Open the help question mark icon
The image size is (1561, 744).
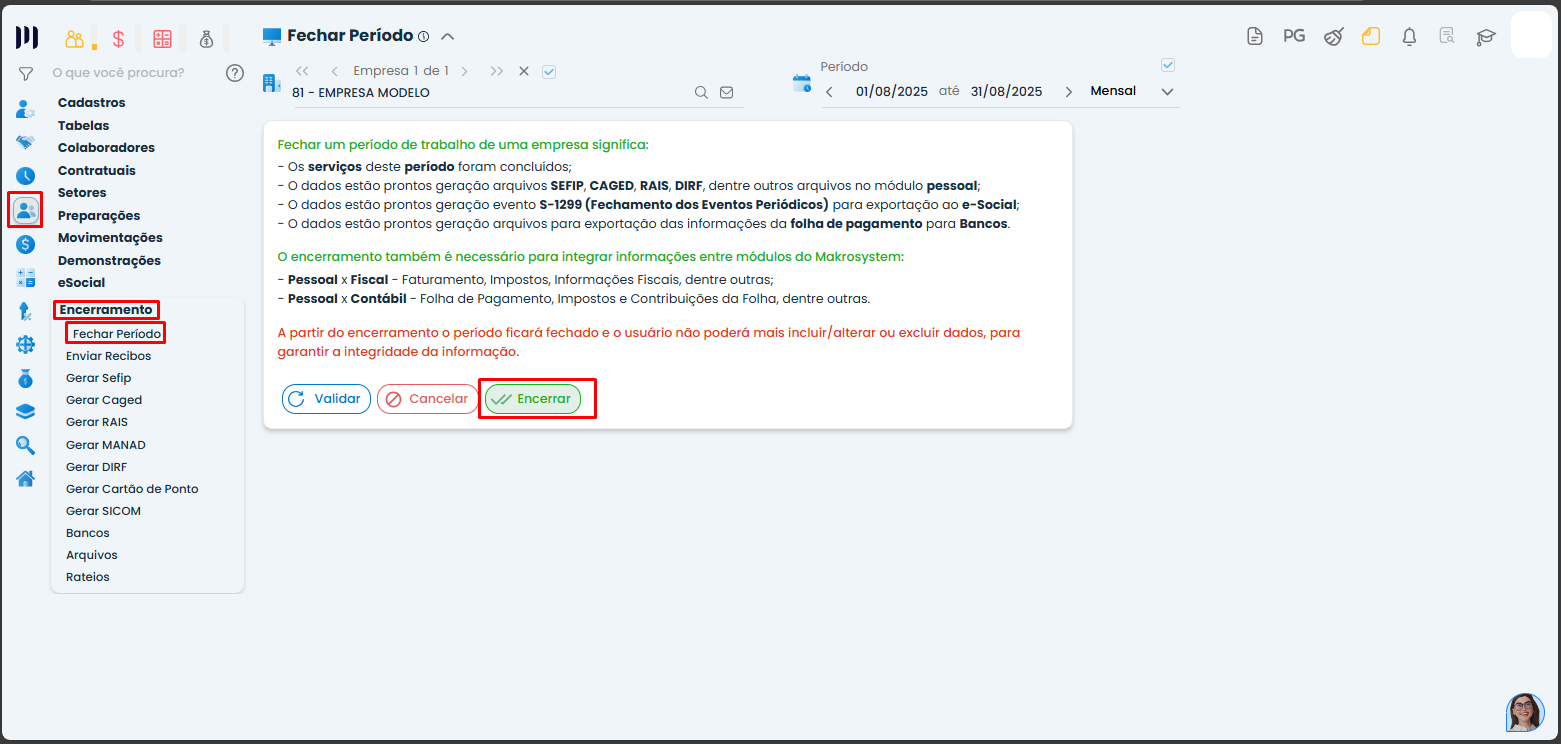pos(235,72)
